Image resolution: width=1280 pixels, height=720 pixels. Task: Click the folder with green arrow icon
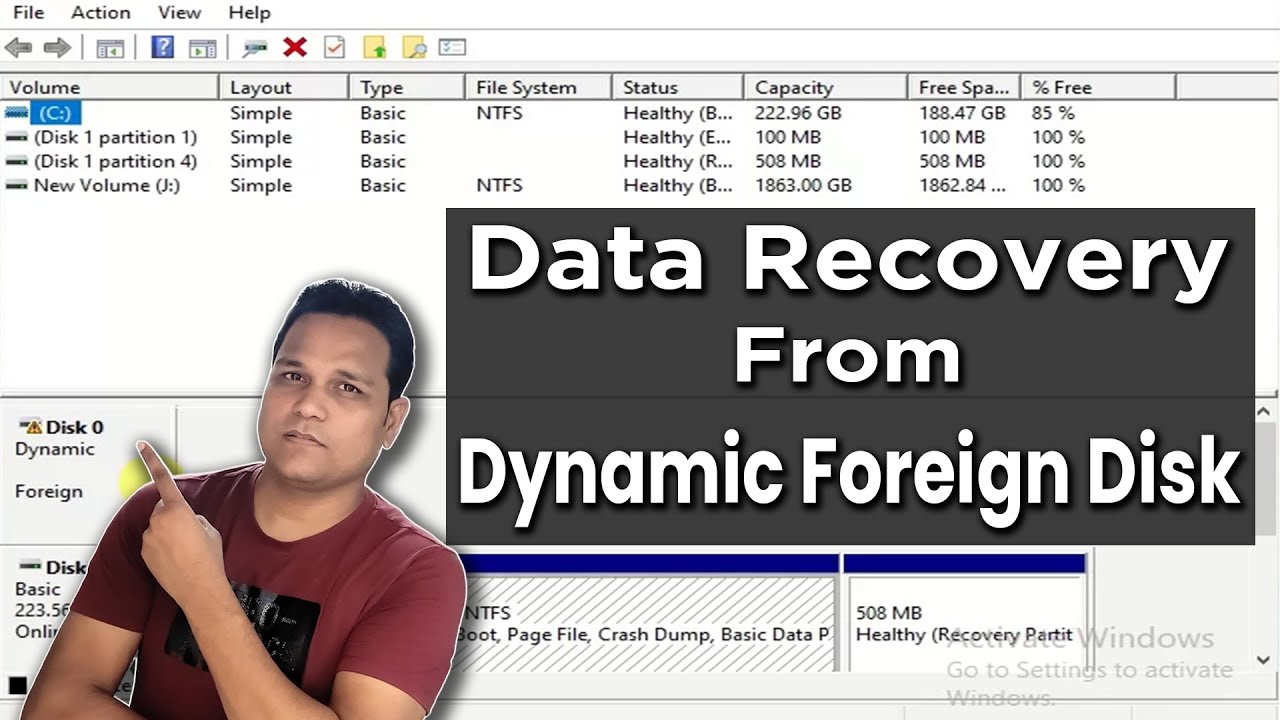(374, 47)
